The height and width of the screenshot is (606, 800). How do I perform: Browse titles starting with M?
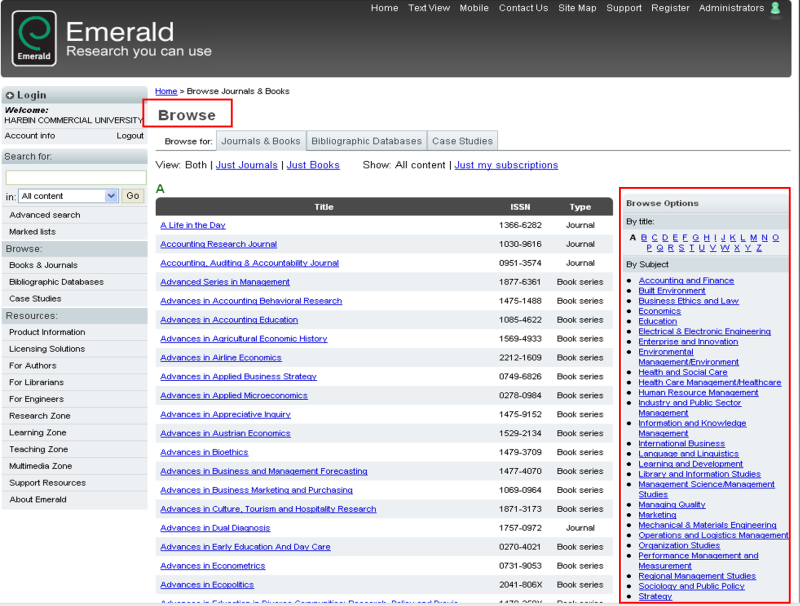754,238
